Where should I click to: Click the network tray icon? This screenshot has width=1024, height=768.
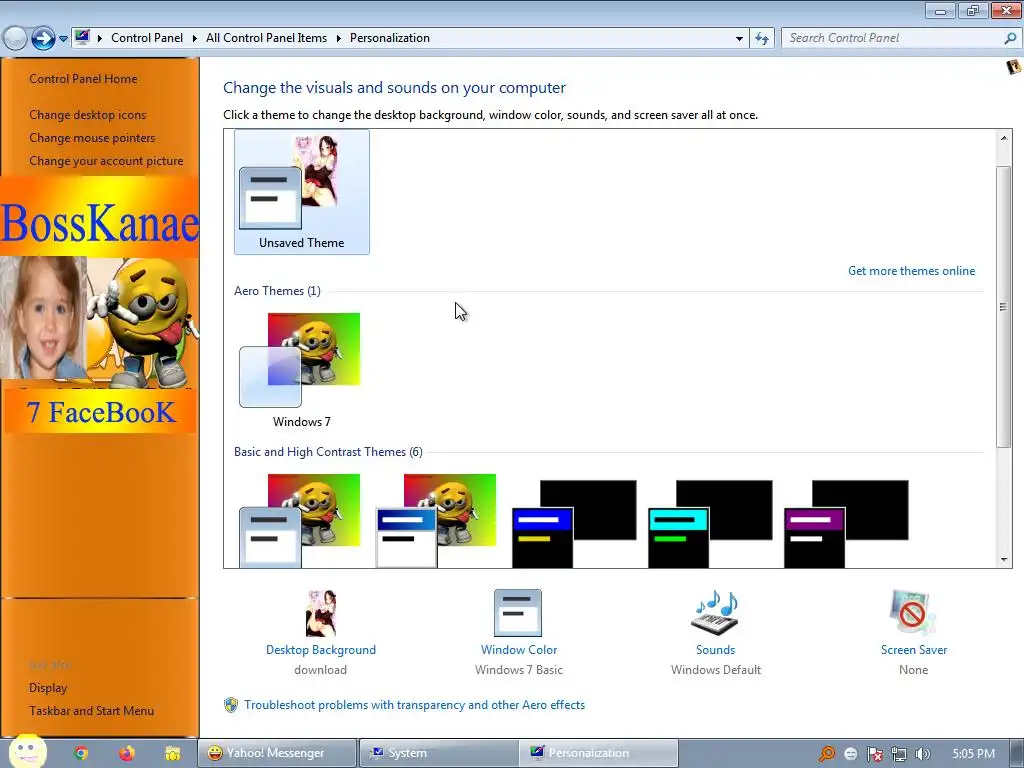pos(899,754)
